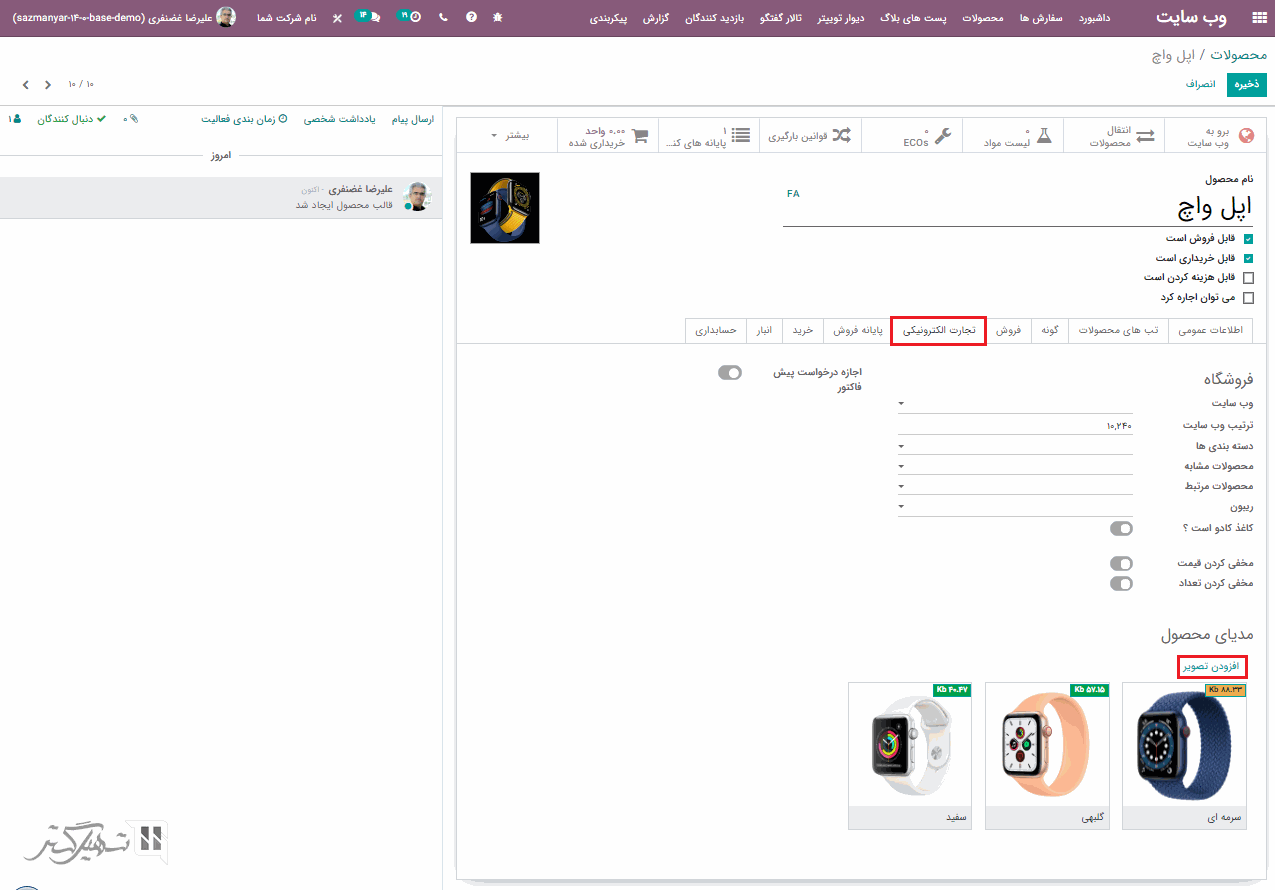Open point of sale list stat button
This screenshot has width=1275, height=890.
(710, 136)
